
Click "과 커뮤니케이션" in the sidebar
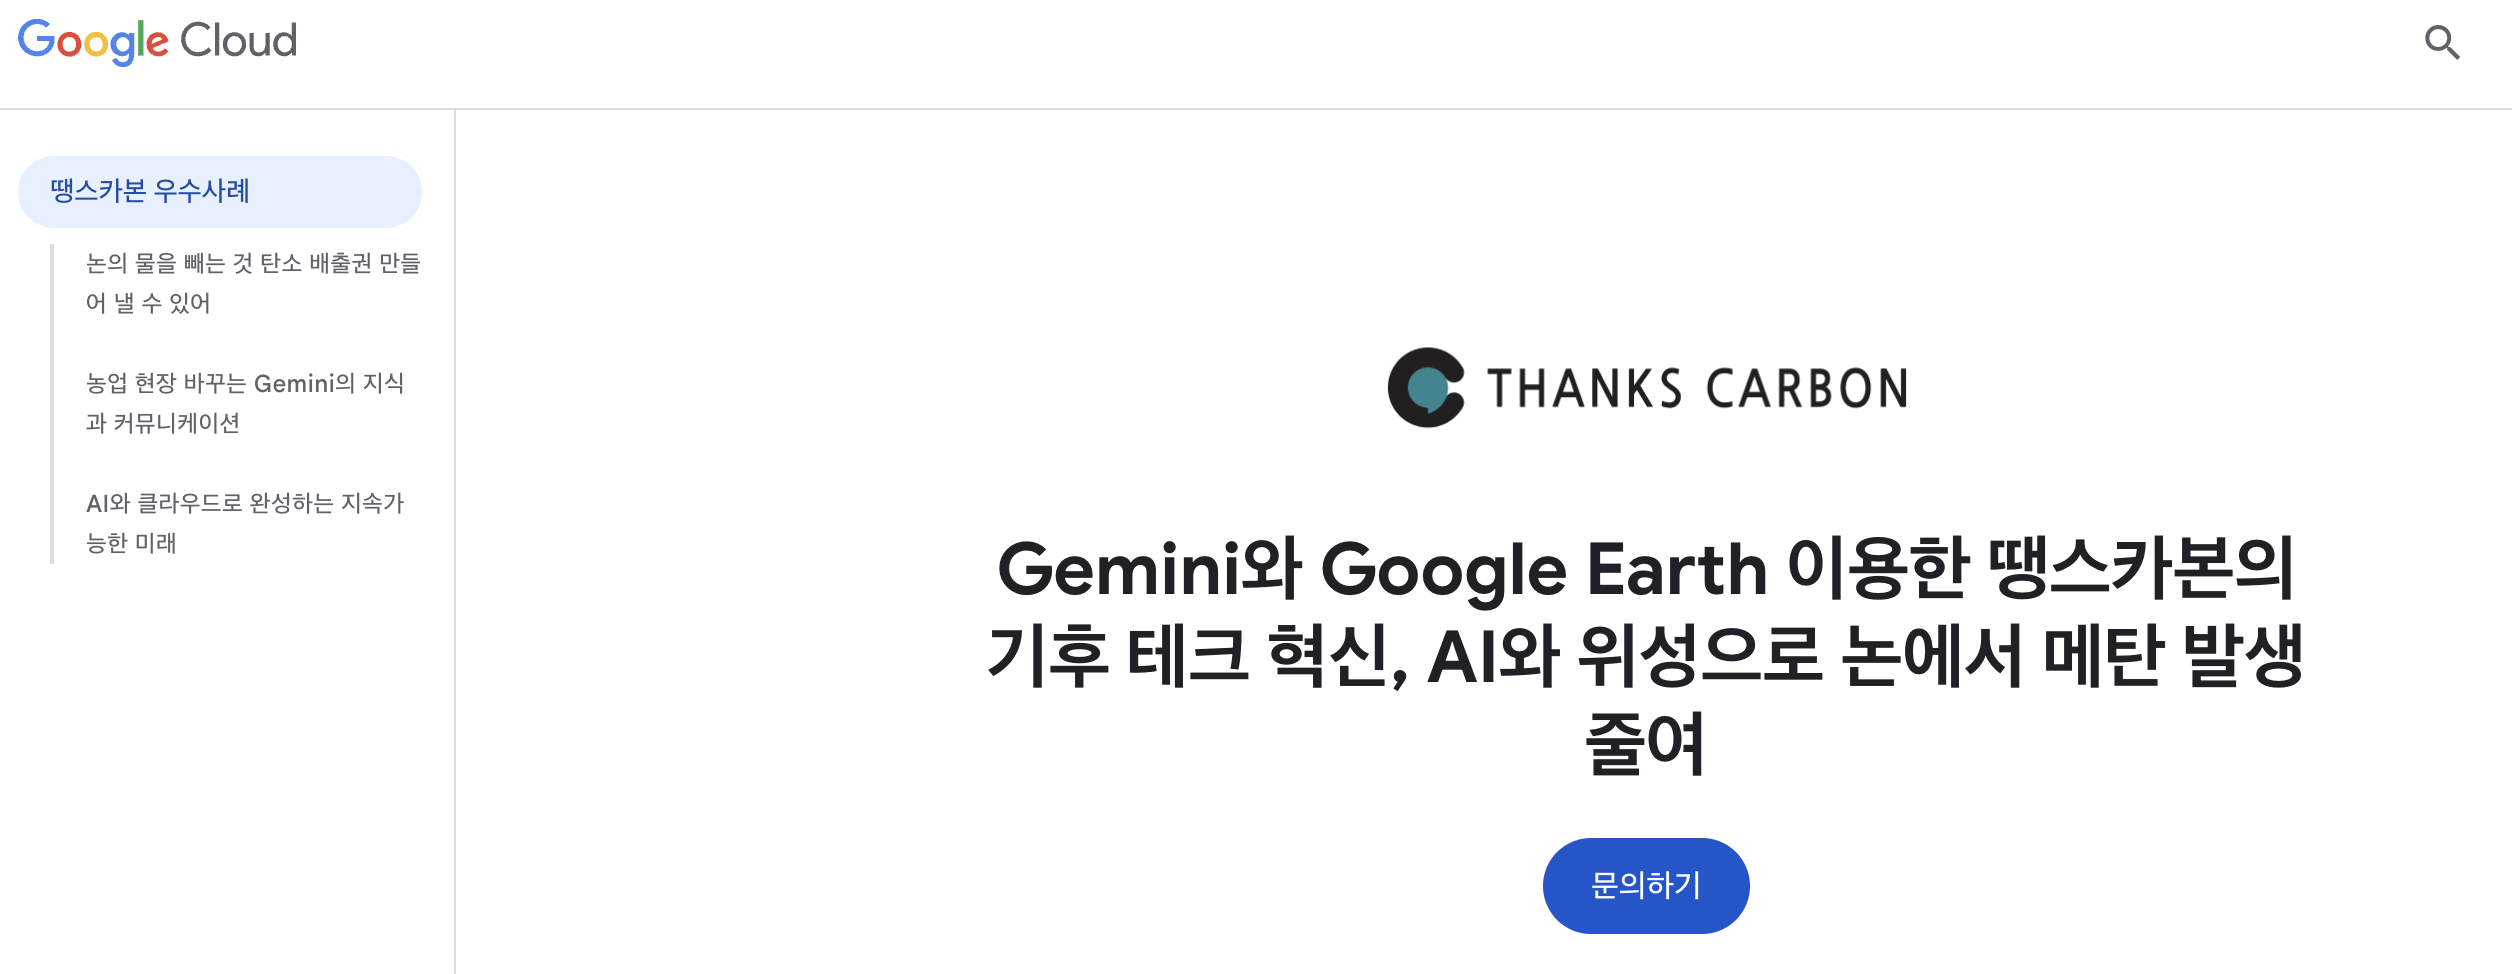163,424
